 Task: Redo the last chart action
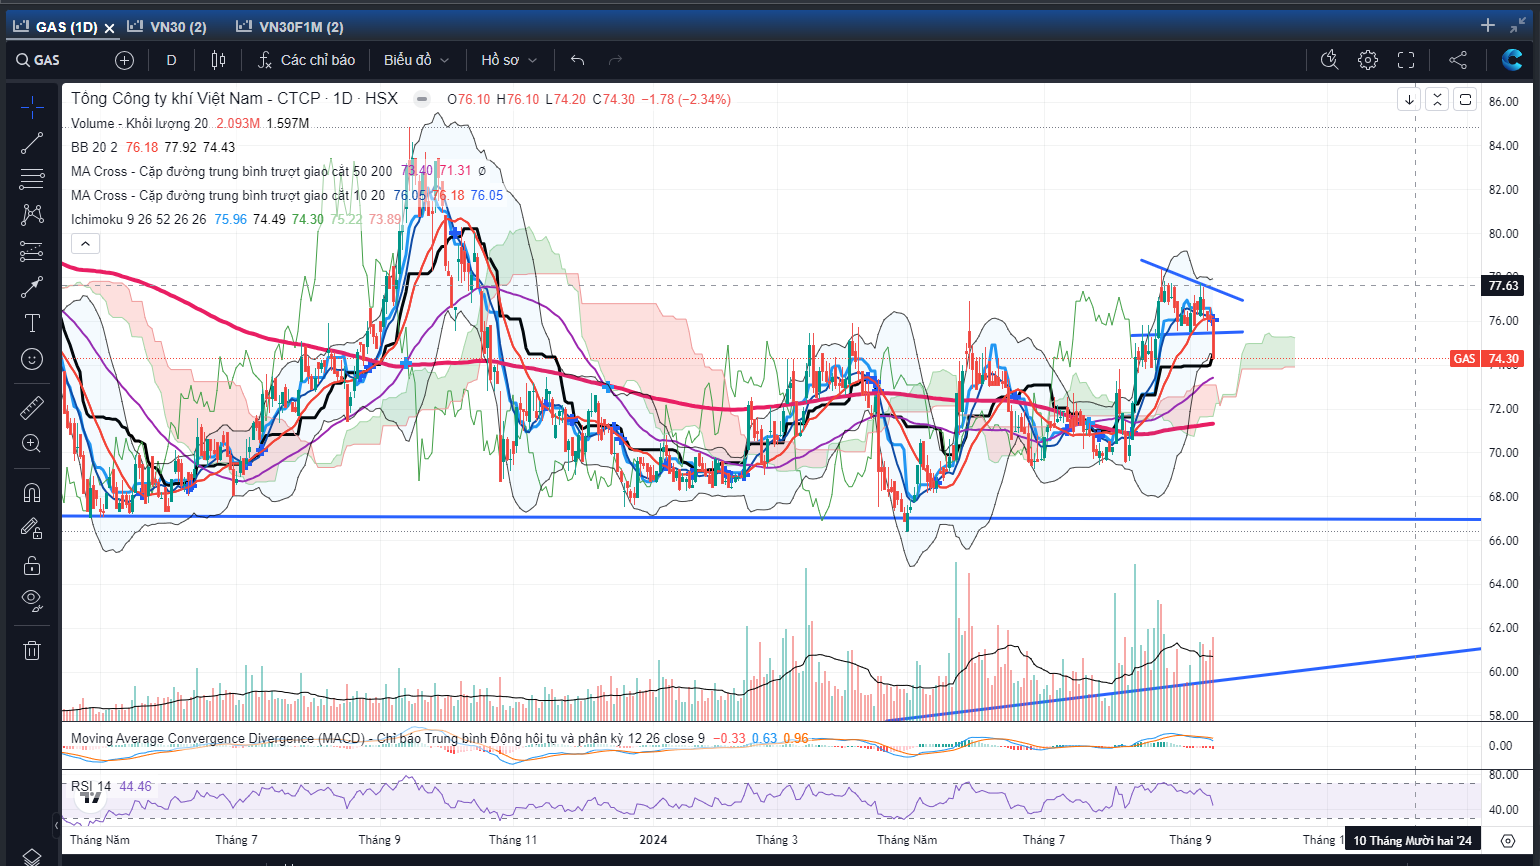point(615,60)
